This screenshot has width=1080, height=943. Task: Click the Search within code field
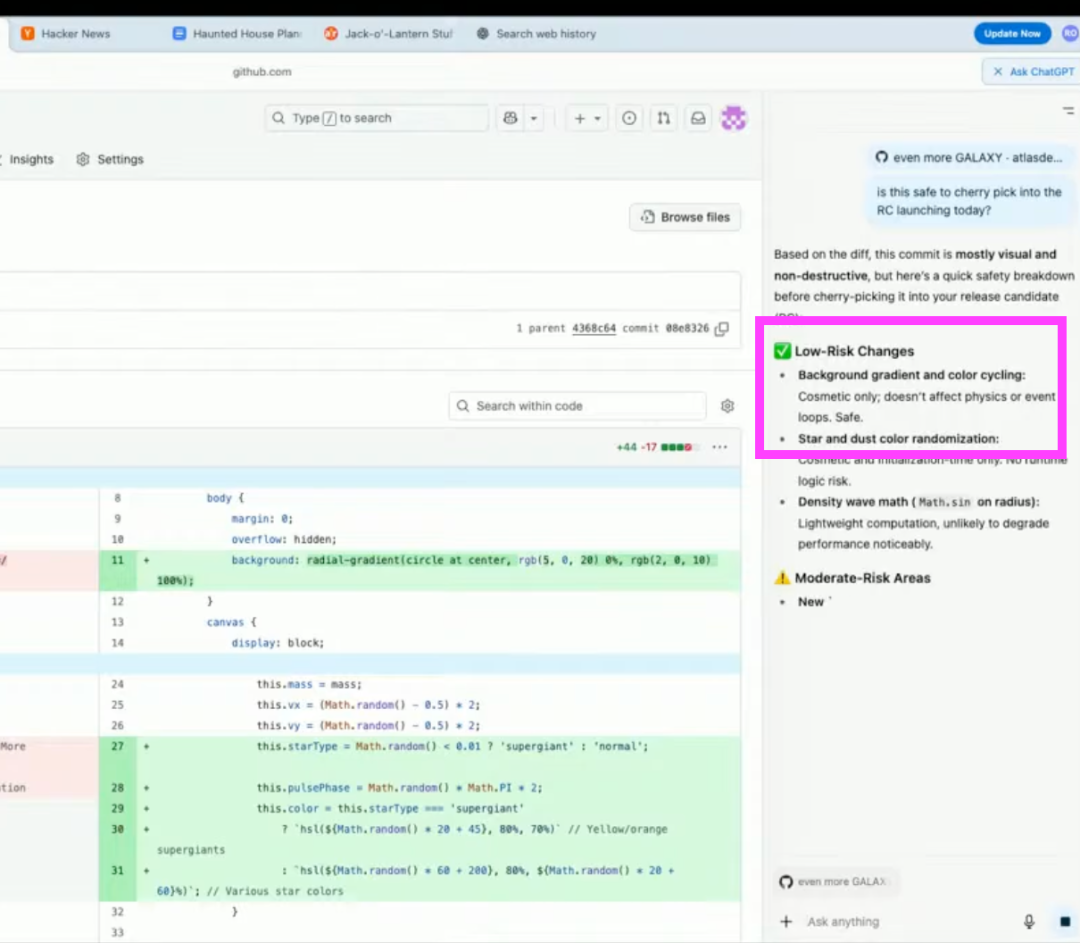[x=577, y=406]
